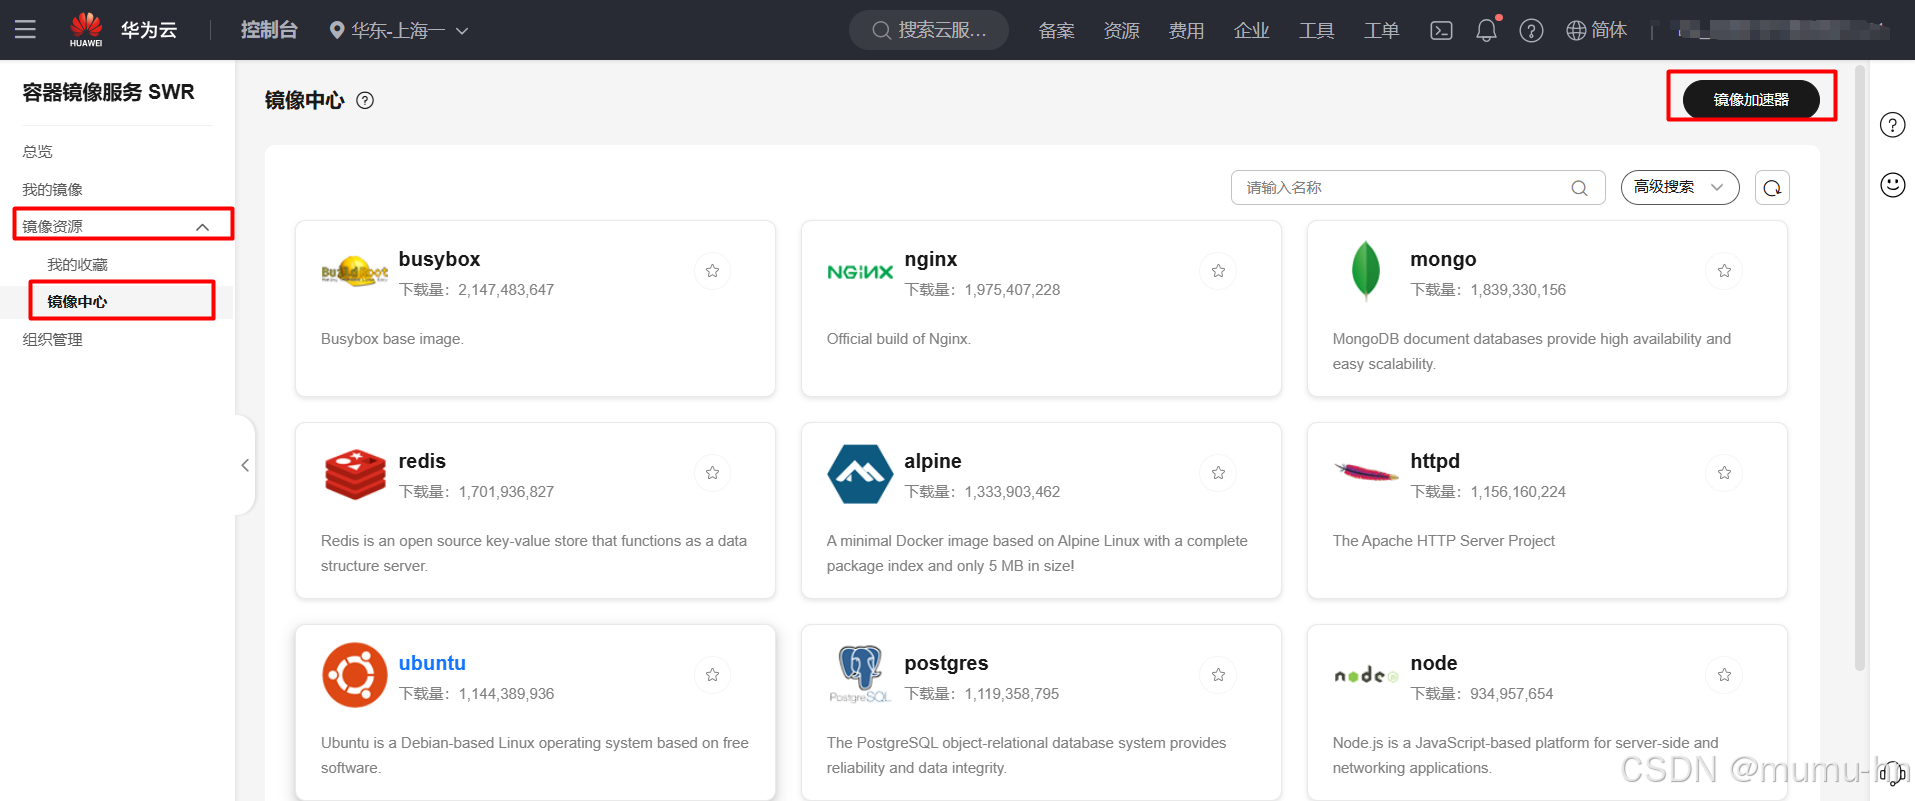Click the top bar help icon
1915x801 pixels.
click(x=1531, y=31)
